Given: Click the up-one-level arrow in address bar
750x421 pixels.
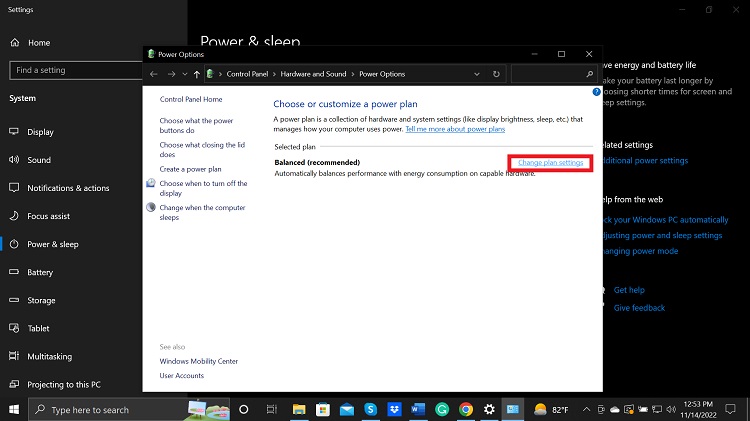Looking at the screenshot, I should 196,74.
